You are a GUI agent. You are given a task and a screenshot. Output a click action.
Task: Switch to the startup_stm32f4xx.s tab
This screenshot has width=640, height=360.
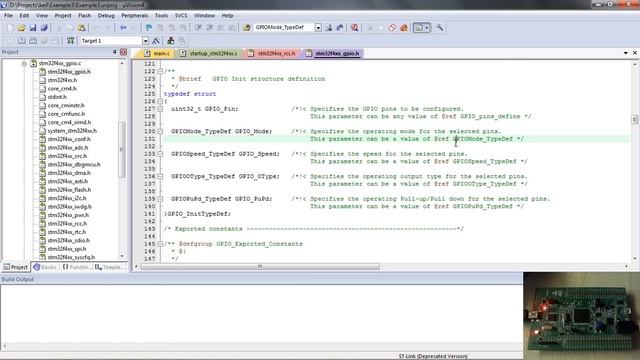pos(209,53)
